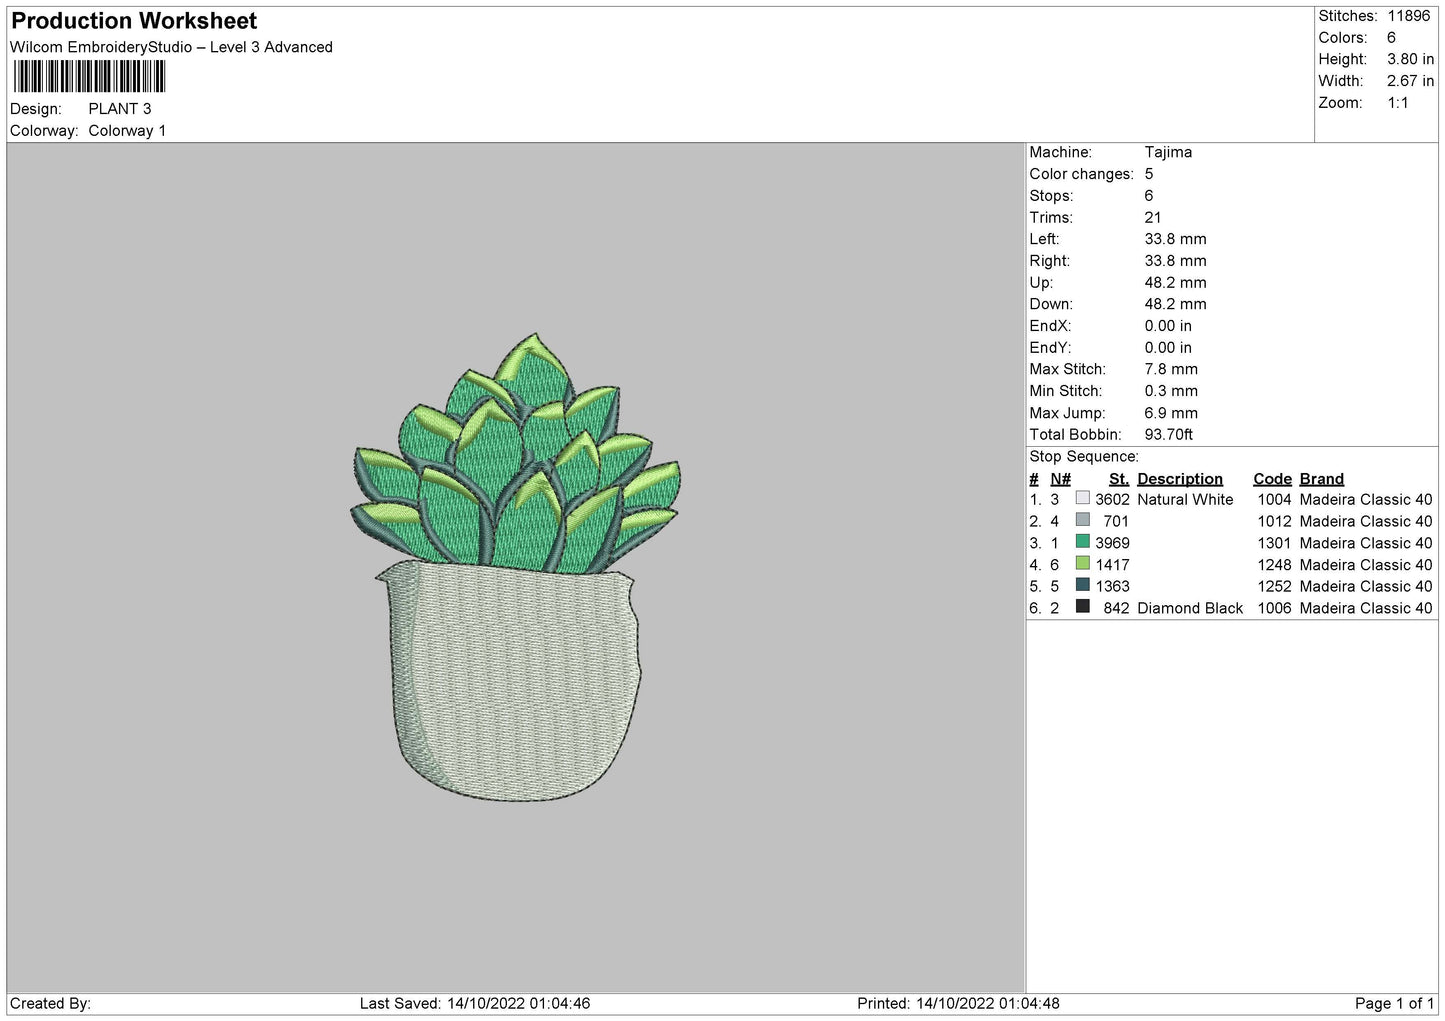Click the Max Stitch value '7.8 mm'
The height and width of the screenshot is (1021, 1445).
point(1171,369)
